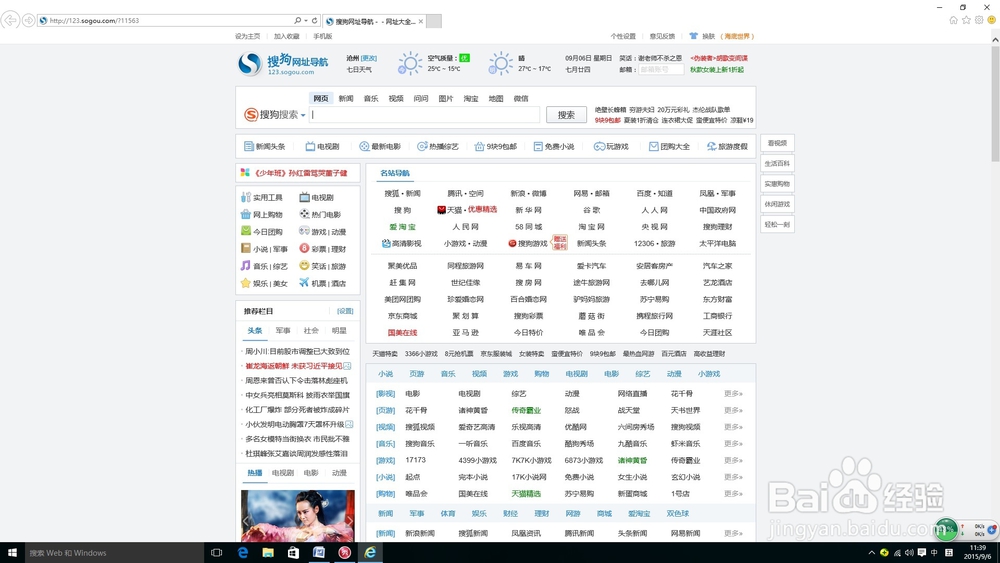Screen dimensions: 1000x563
Task: Click the Windows Start button
Action: click(11, 553)
